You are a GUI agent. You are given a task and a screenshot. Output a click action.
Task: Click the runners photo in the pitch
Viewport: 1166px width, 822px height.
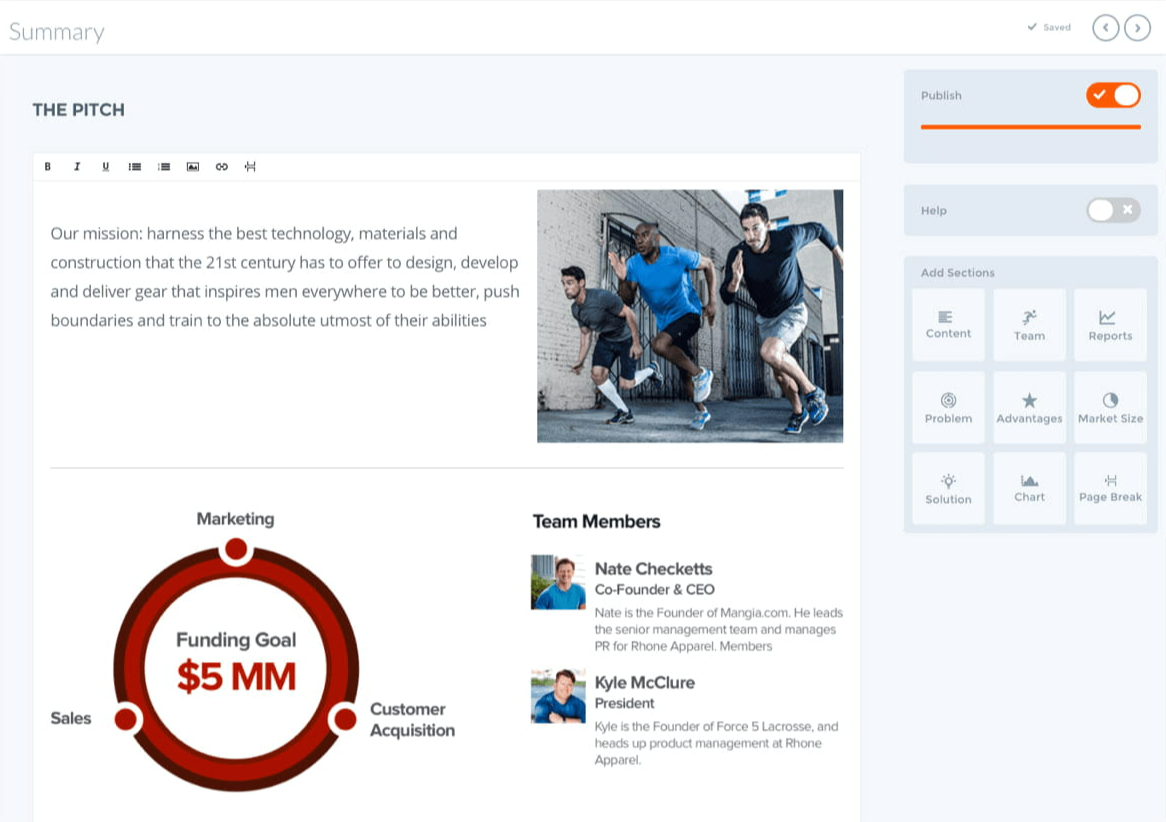click(690, 315)
